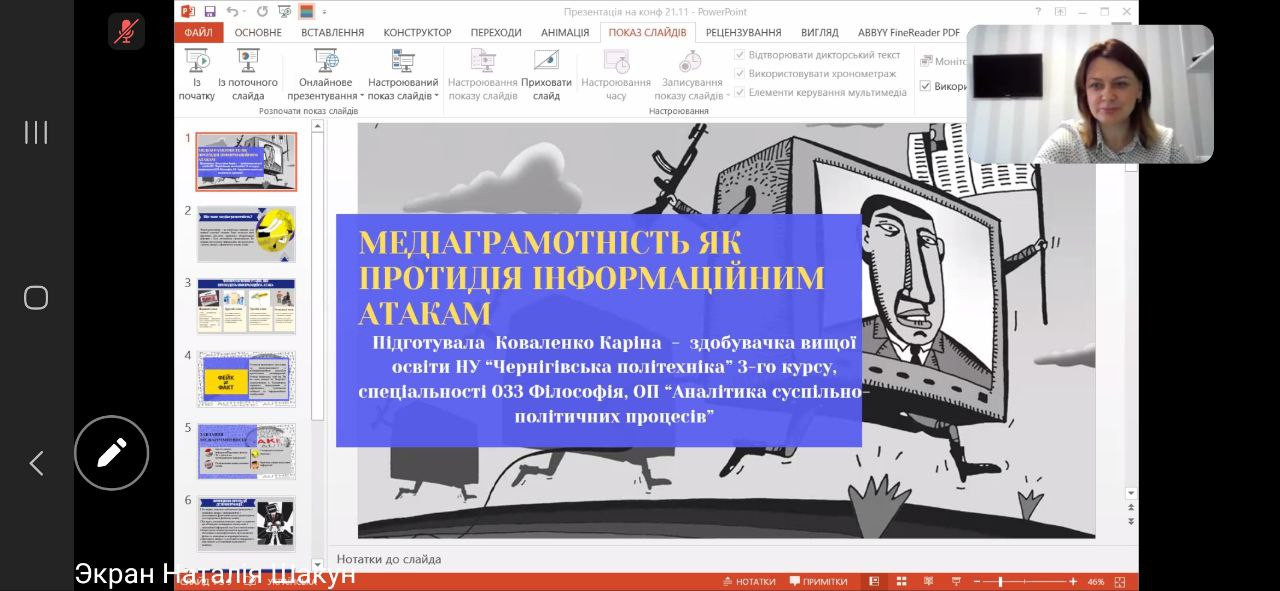Viewport: 1280px width, 591px height.
Task: Go to next slide via double-down arrow
Action: (x=1131, y=521)
